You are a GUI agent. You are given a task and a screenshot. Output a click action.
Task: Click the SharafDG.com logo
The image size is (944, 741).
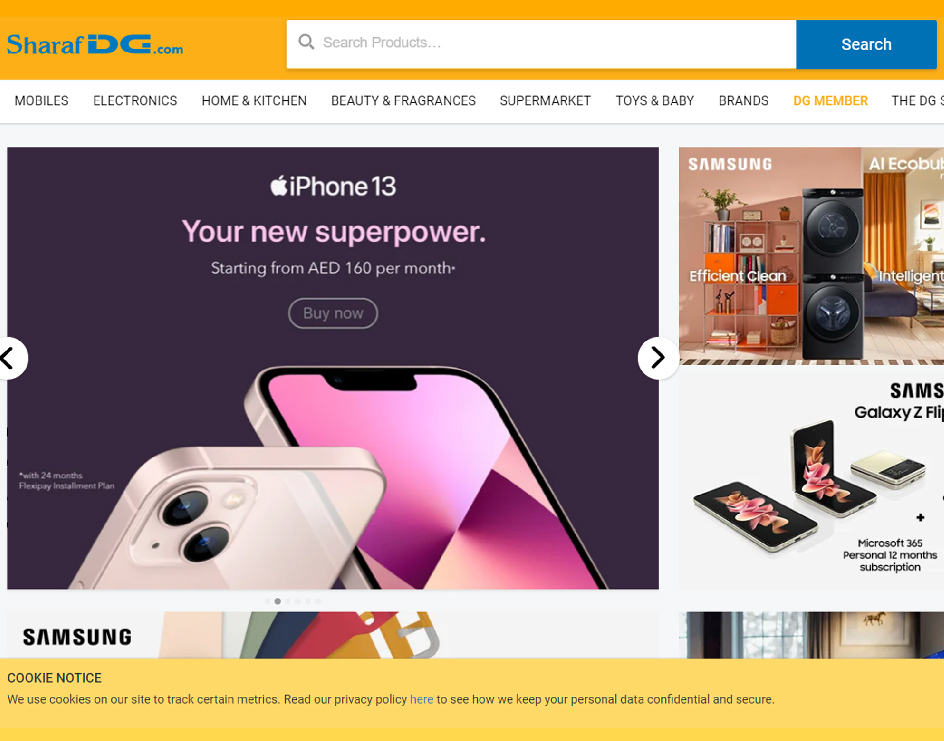(x=95, y=45)
